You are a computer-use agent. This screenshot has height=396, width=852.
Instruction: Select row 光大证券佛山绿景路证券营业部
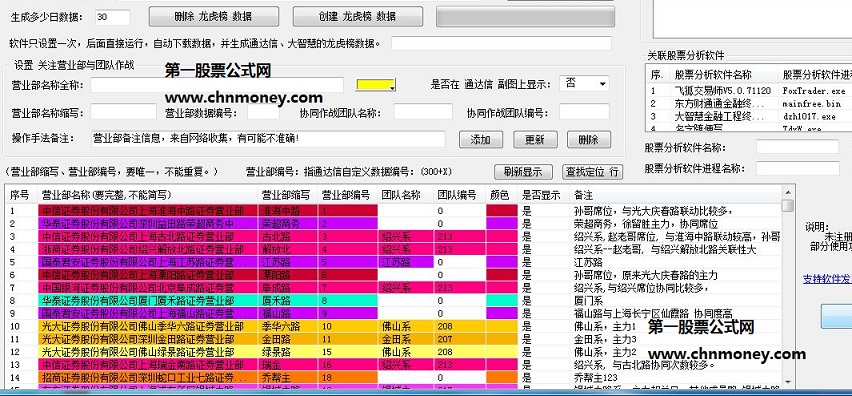394,352
